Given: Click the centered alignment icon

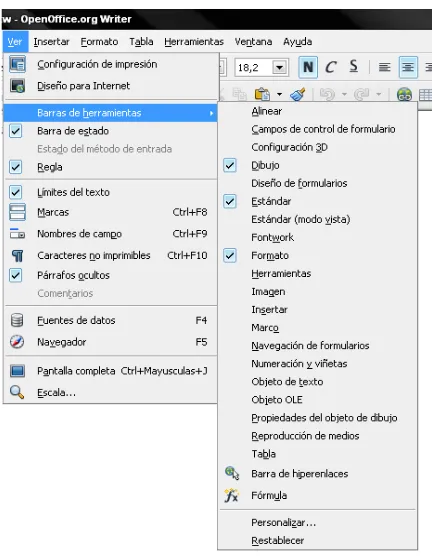Looking at the screenshot, I should point(408,67).
